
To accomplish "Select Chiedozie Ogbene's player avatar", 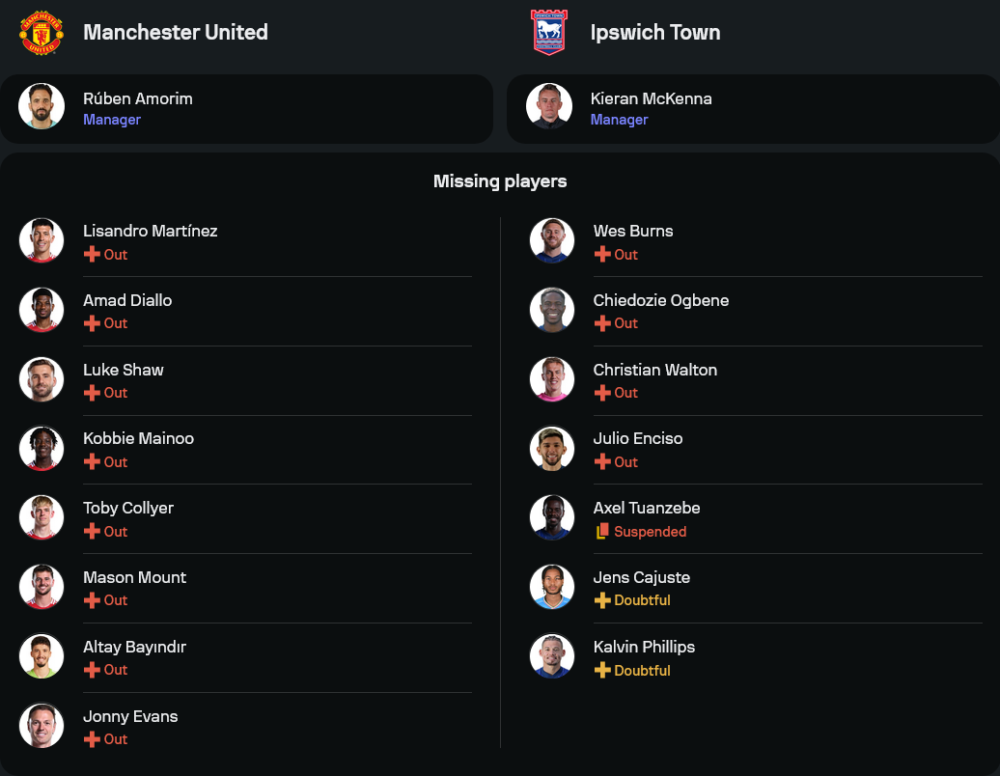I will [552, 310].
